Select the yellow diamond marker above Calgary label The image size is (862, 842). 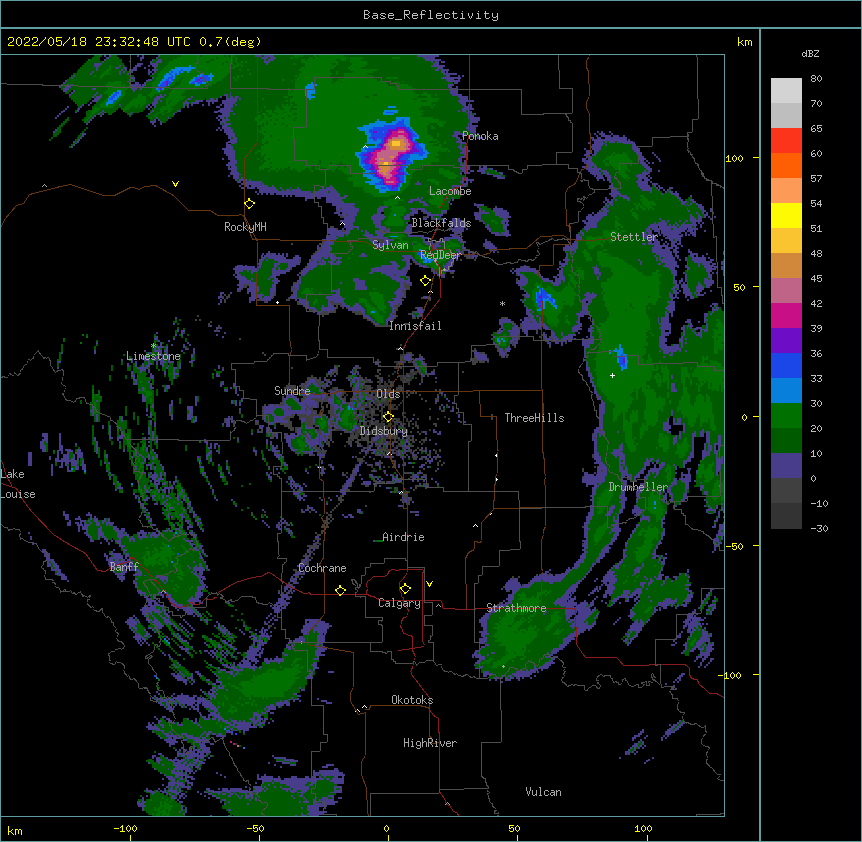pyautogui.click(x=405, y=589)
